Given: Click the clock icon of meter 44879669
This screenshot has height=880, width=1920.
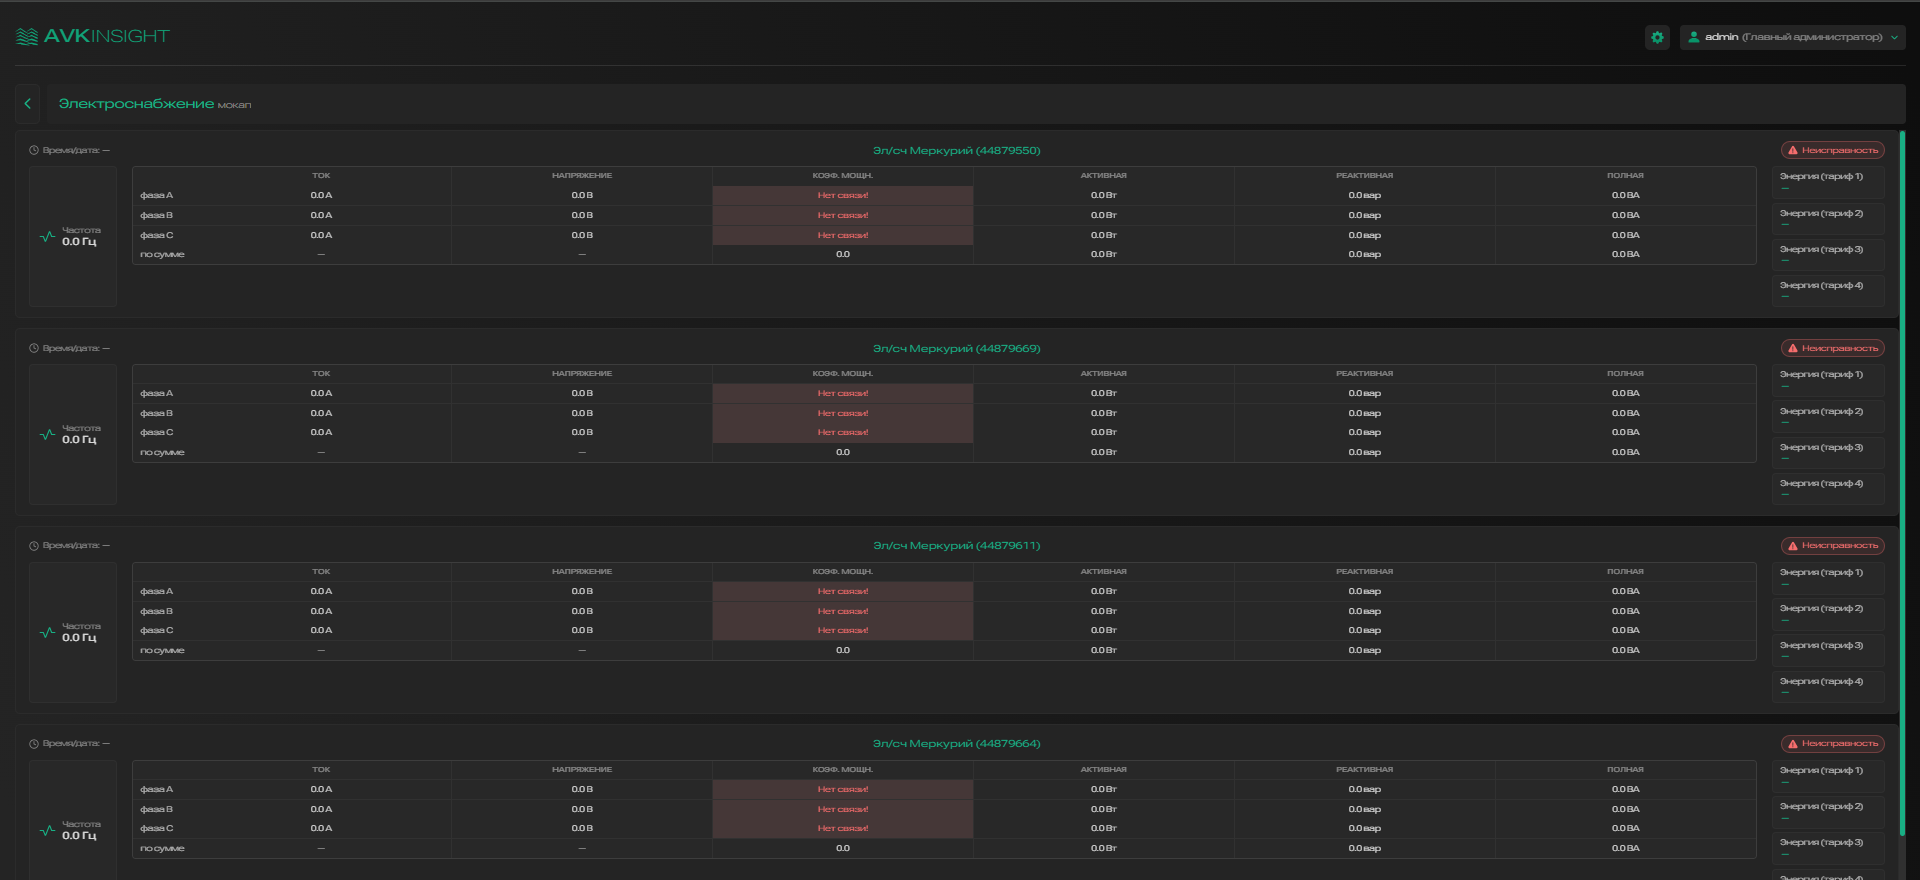Looking at the screenshot, I should click(x=34, y=348).
